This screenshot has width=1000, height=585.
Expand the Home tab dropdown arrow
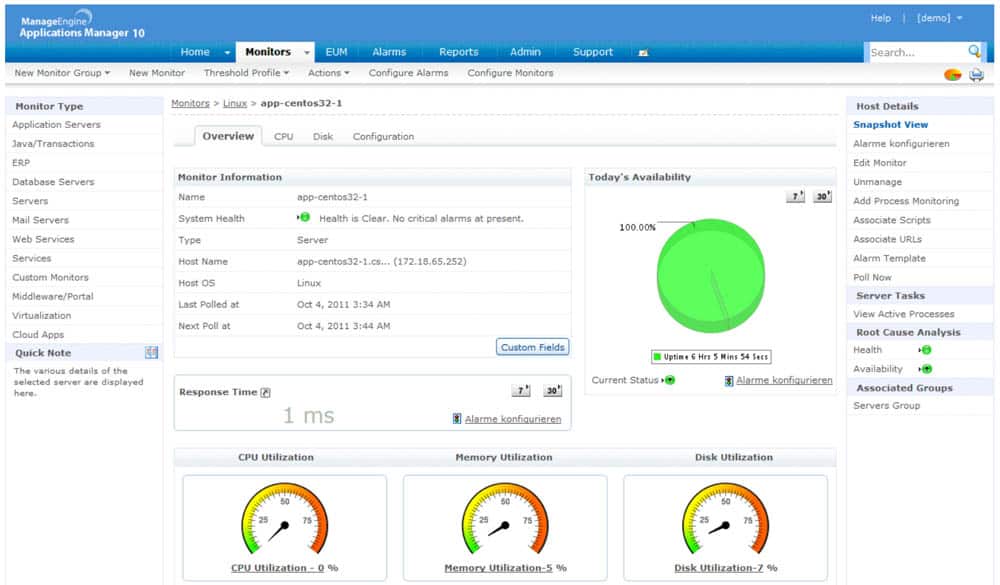[x=227, y=52]
